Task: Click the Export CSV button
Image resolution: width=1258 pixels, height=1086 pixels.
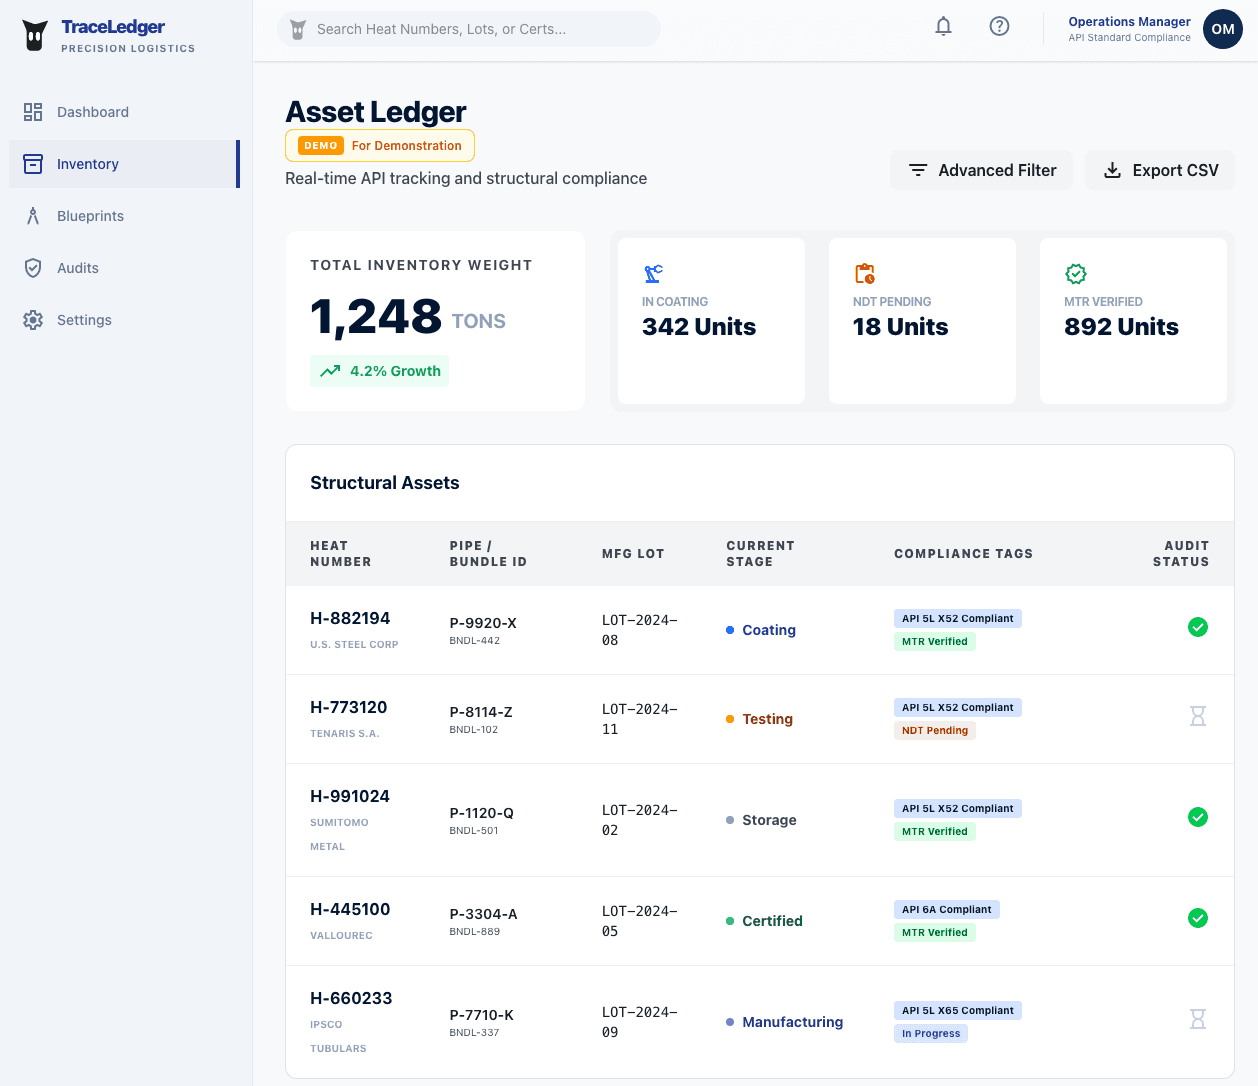Action: 1160,170
